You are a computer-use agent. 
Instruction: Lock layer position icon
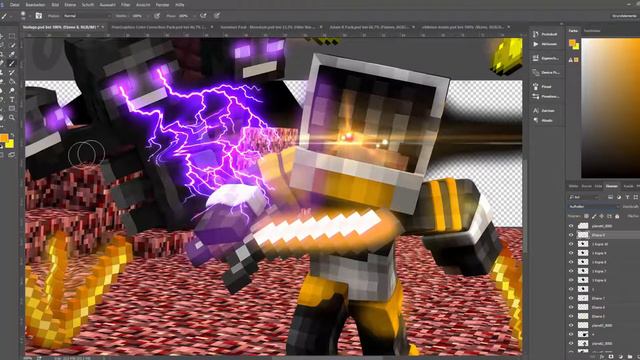pos(602,216)
